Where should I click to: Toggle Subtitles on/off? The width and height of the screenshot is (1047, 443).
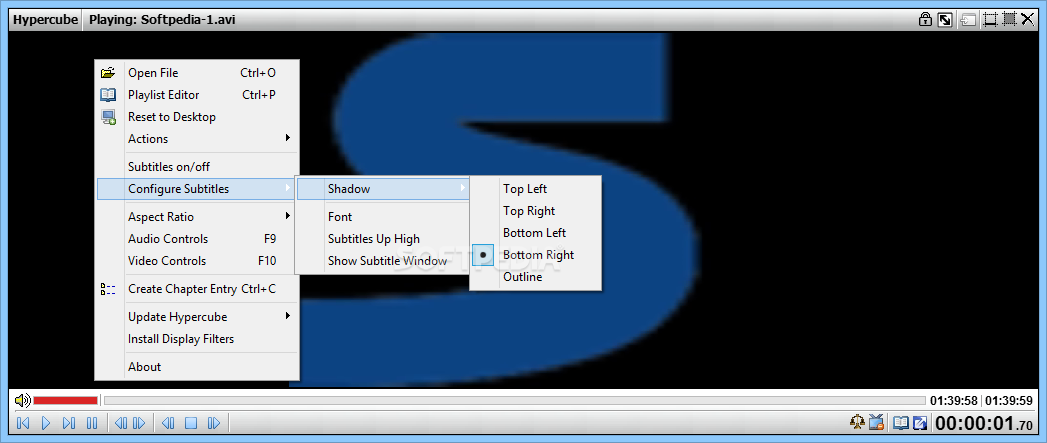(197, 167)
